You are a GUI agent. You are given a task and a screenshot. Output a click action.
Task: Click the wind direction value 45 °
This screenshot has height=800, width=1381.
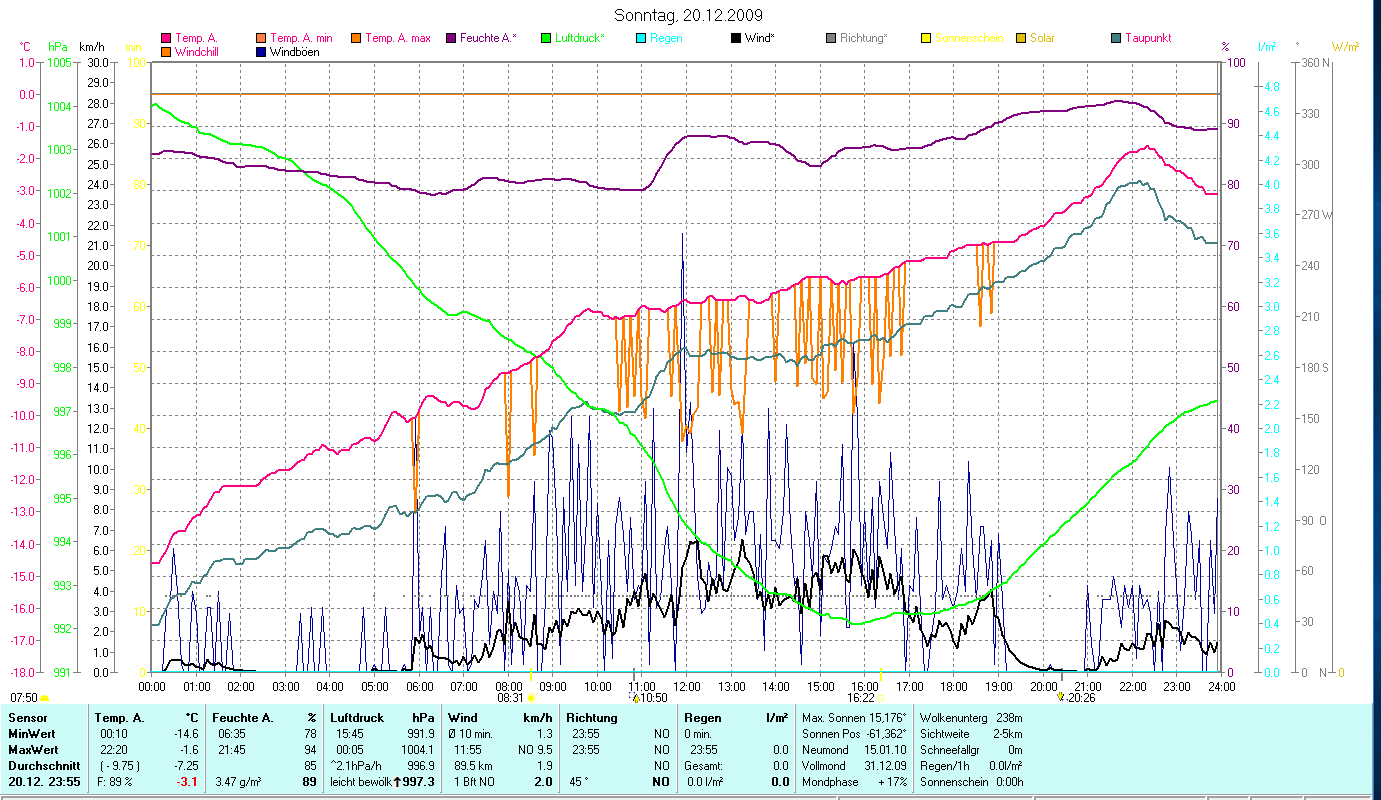580,781
